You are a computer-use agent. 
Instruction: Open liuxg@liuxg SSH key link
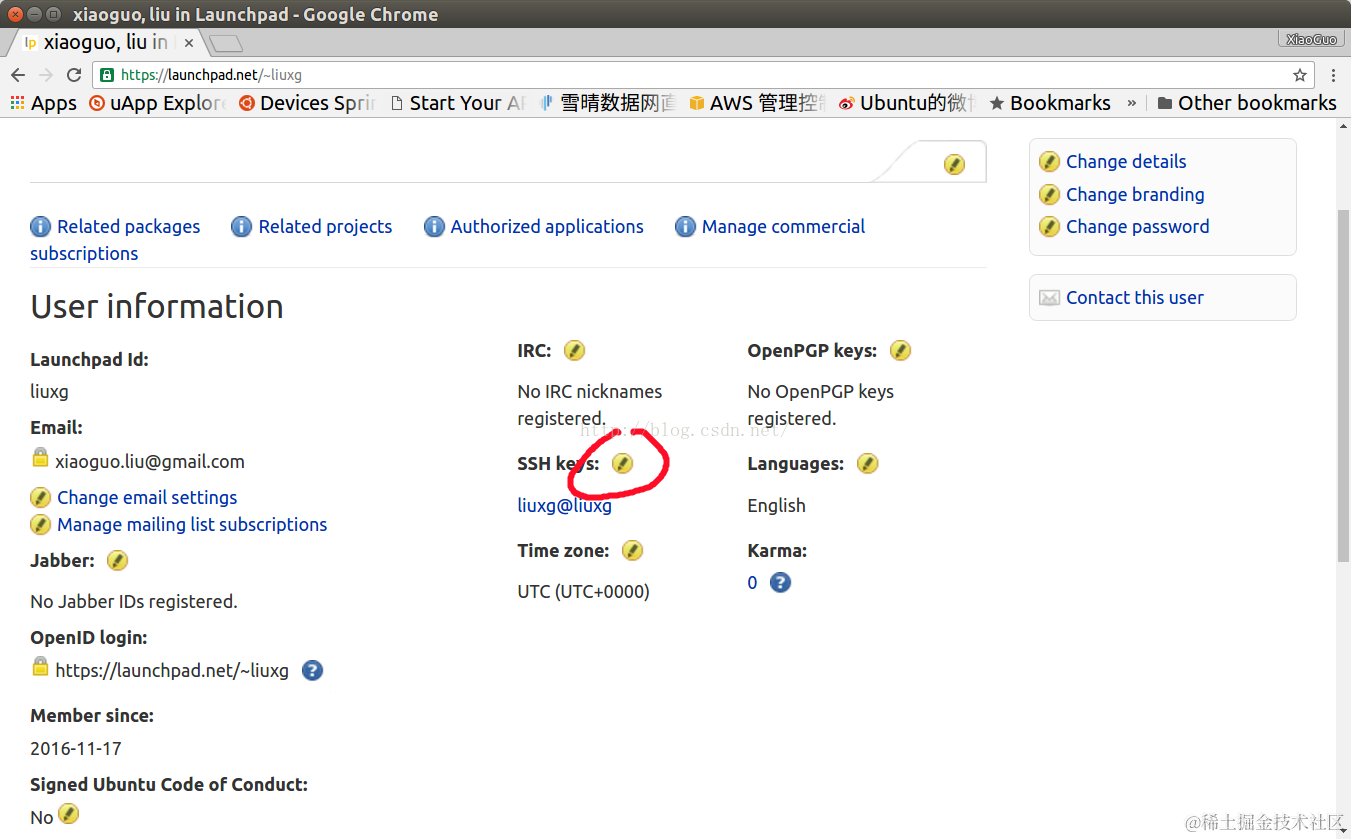[x=564, y=506]
